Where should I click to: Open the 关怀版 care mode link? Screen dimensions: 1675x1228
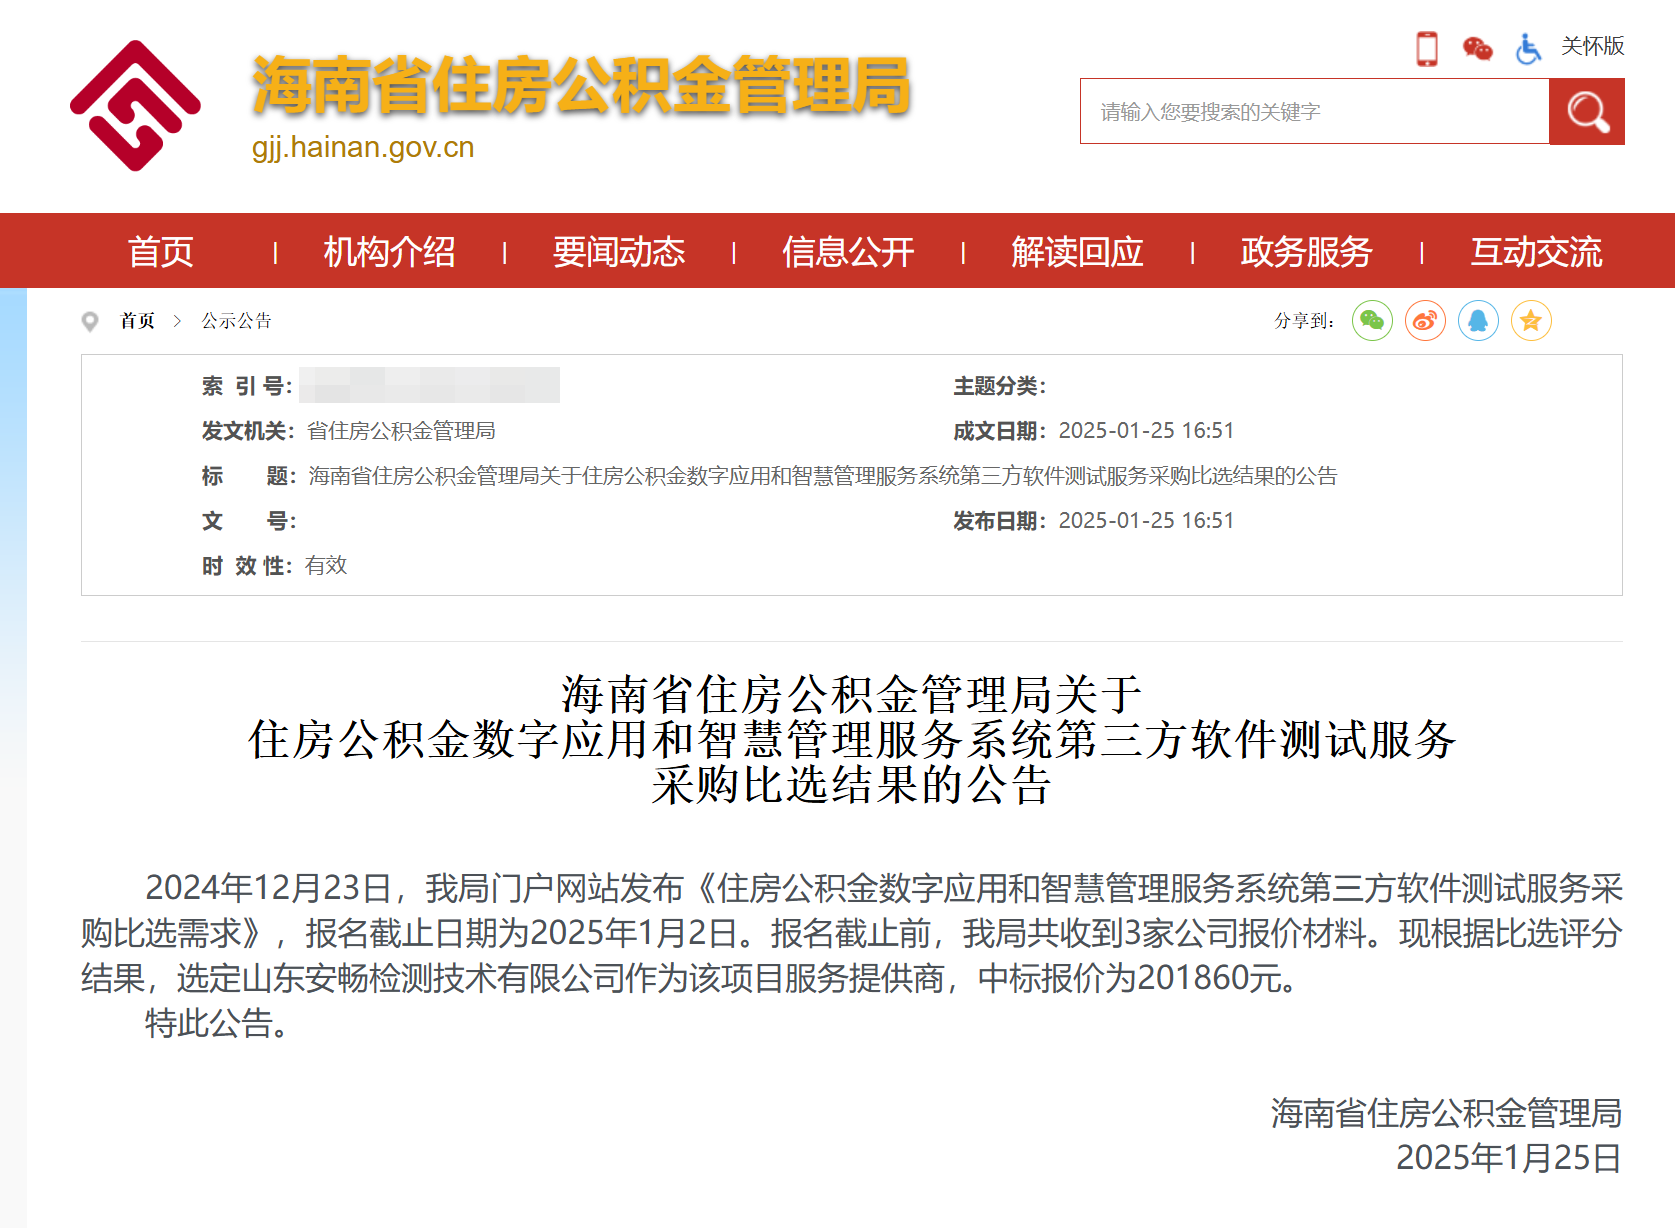pos(1592,46)
